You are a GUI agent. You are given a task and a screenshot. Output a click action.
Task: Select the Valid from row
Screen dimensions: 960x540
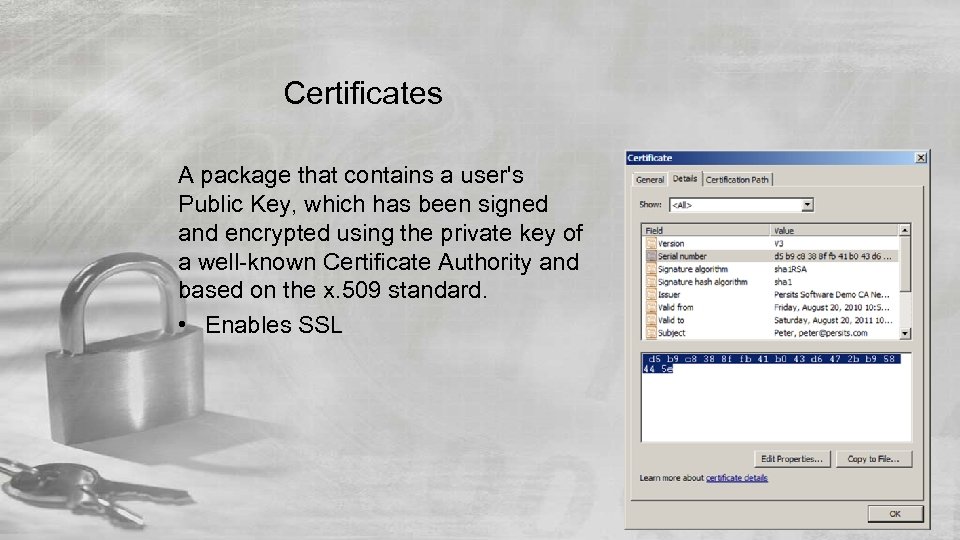click(771, 308)
